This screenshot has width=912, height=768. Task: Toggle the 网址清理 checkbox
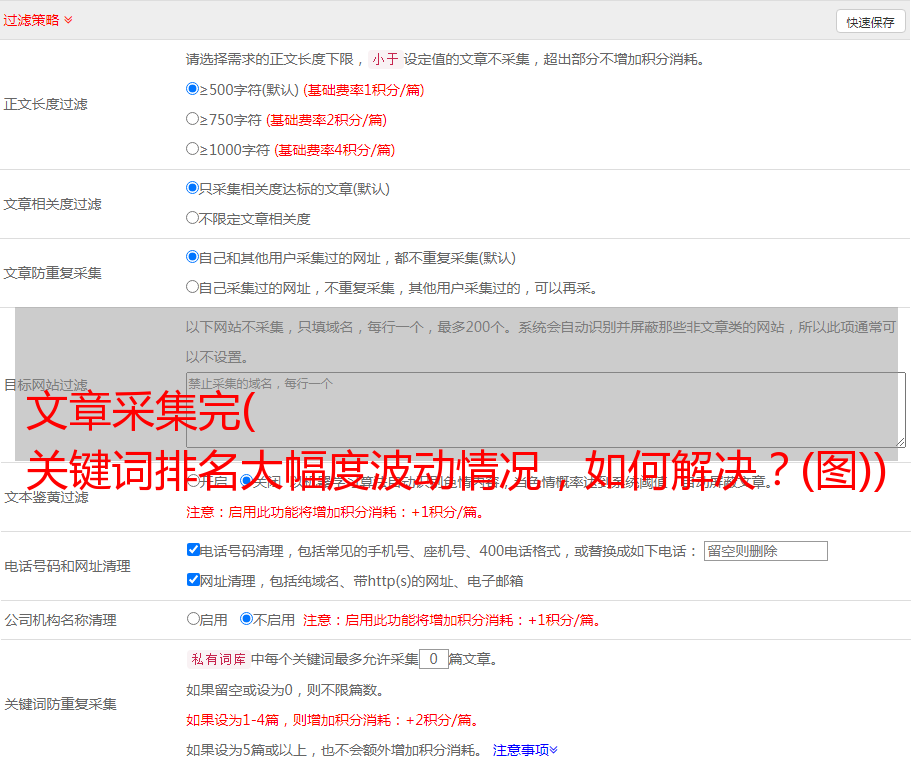point(194,580)
